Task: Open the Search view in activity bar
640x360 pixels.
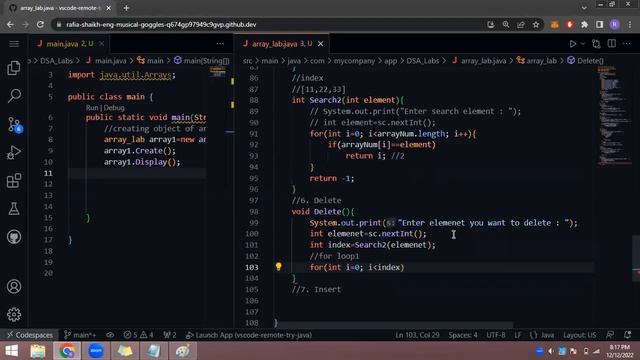Action: [14, 96]
